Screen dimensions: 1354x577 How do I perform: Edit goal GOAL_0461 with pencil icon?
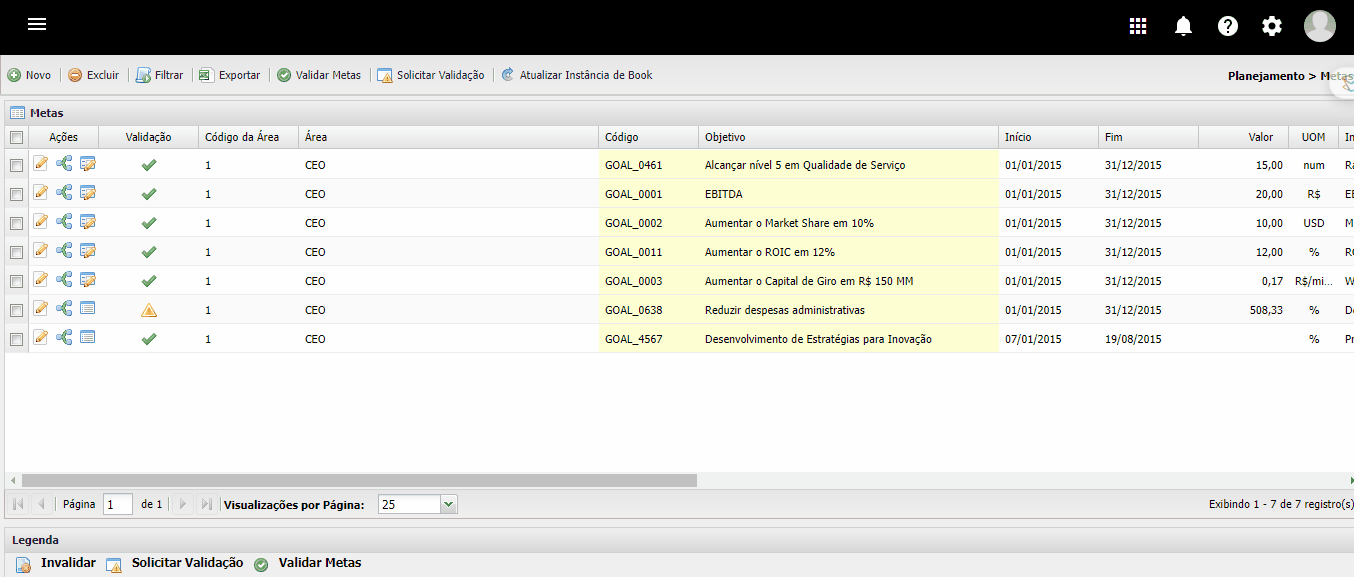tap(41, 164)
